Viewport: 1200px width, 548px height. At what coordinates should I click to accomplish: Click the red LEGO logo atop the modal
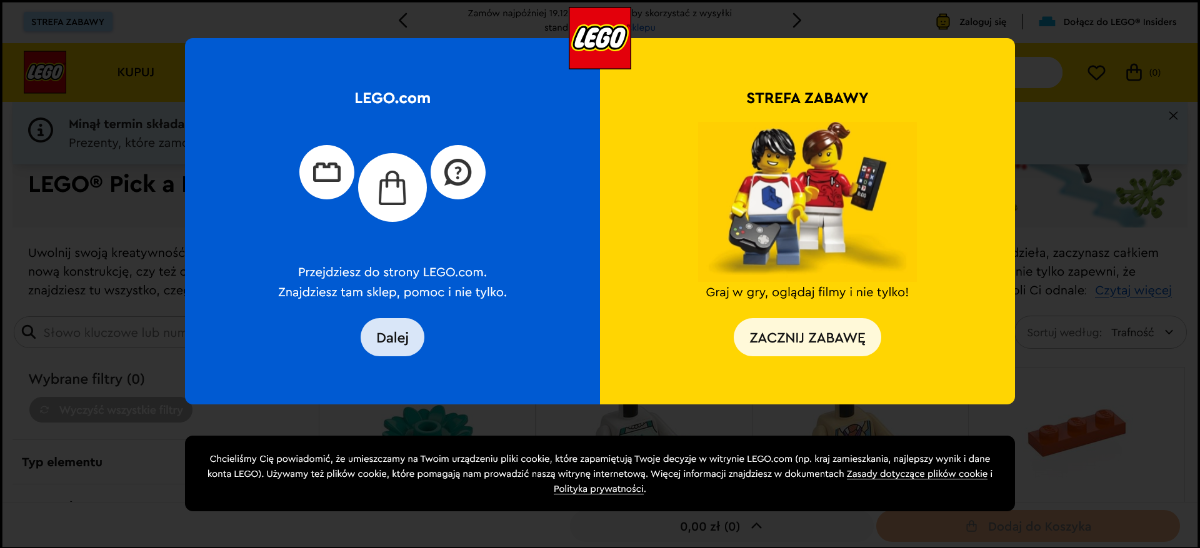[x=600, y=38]
